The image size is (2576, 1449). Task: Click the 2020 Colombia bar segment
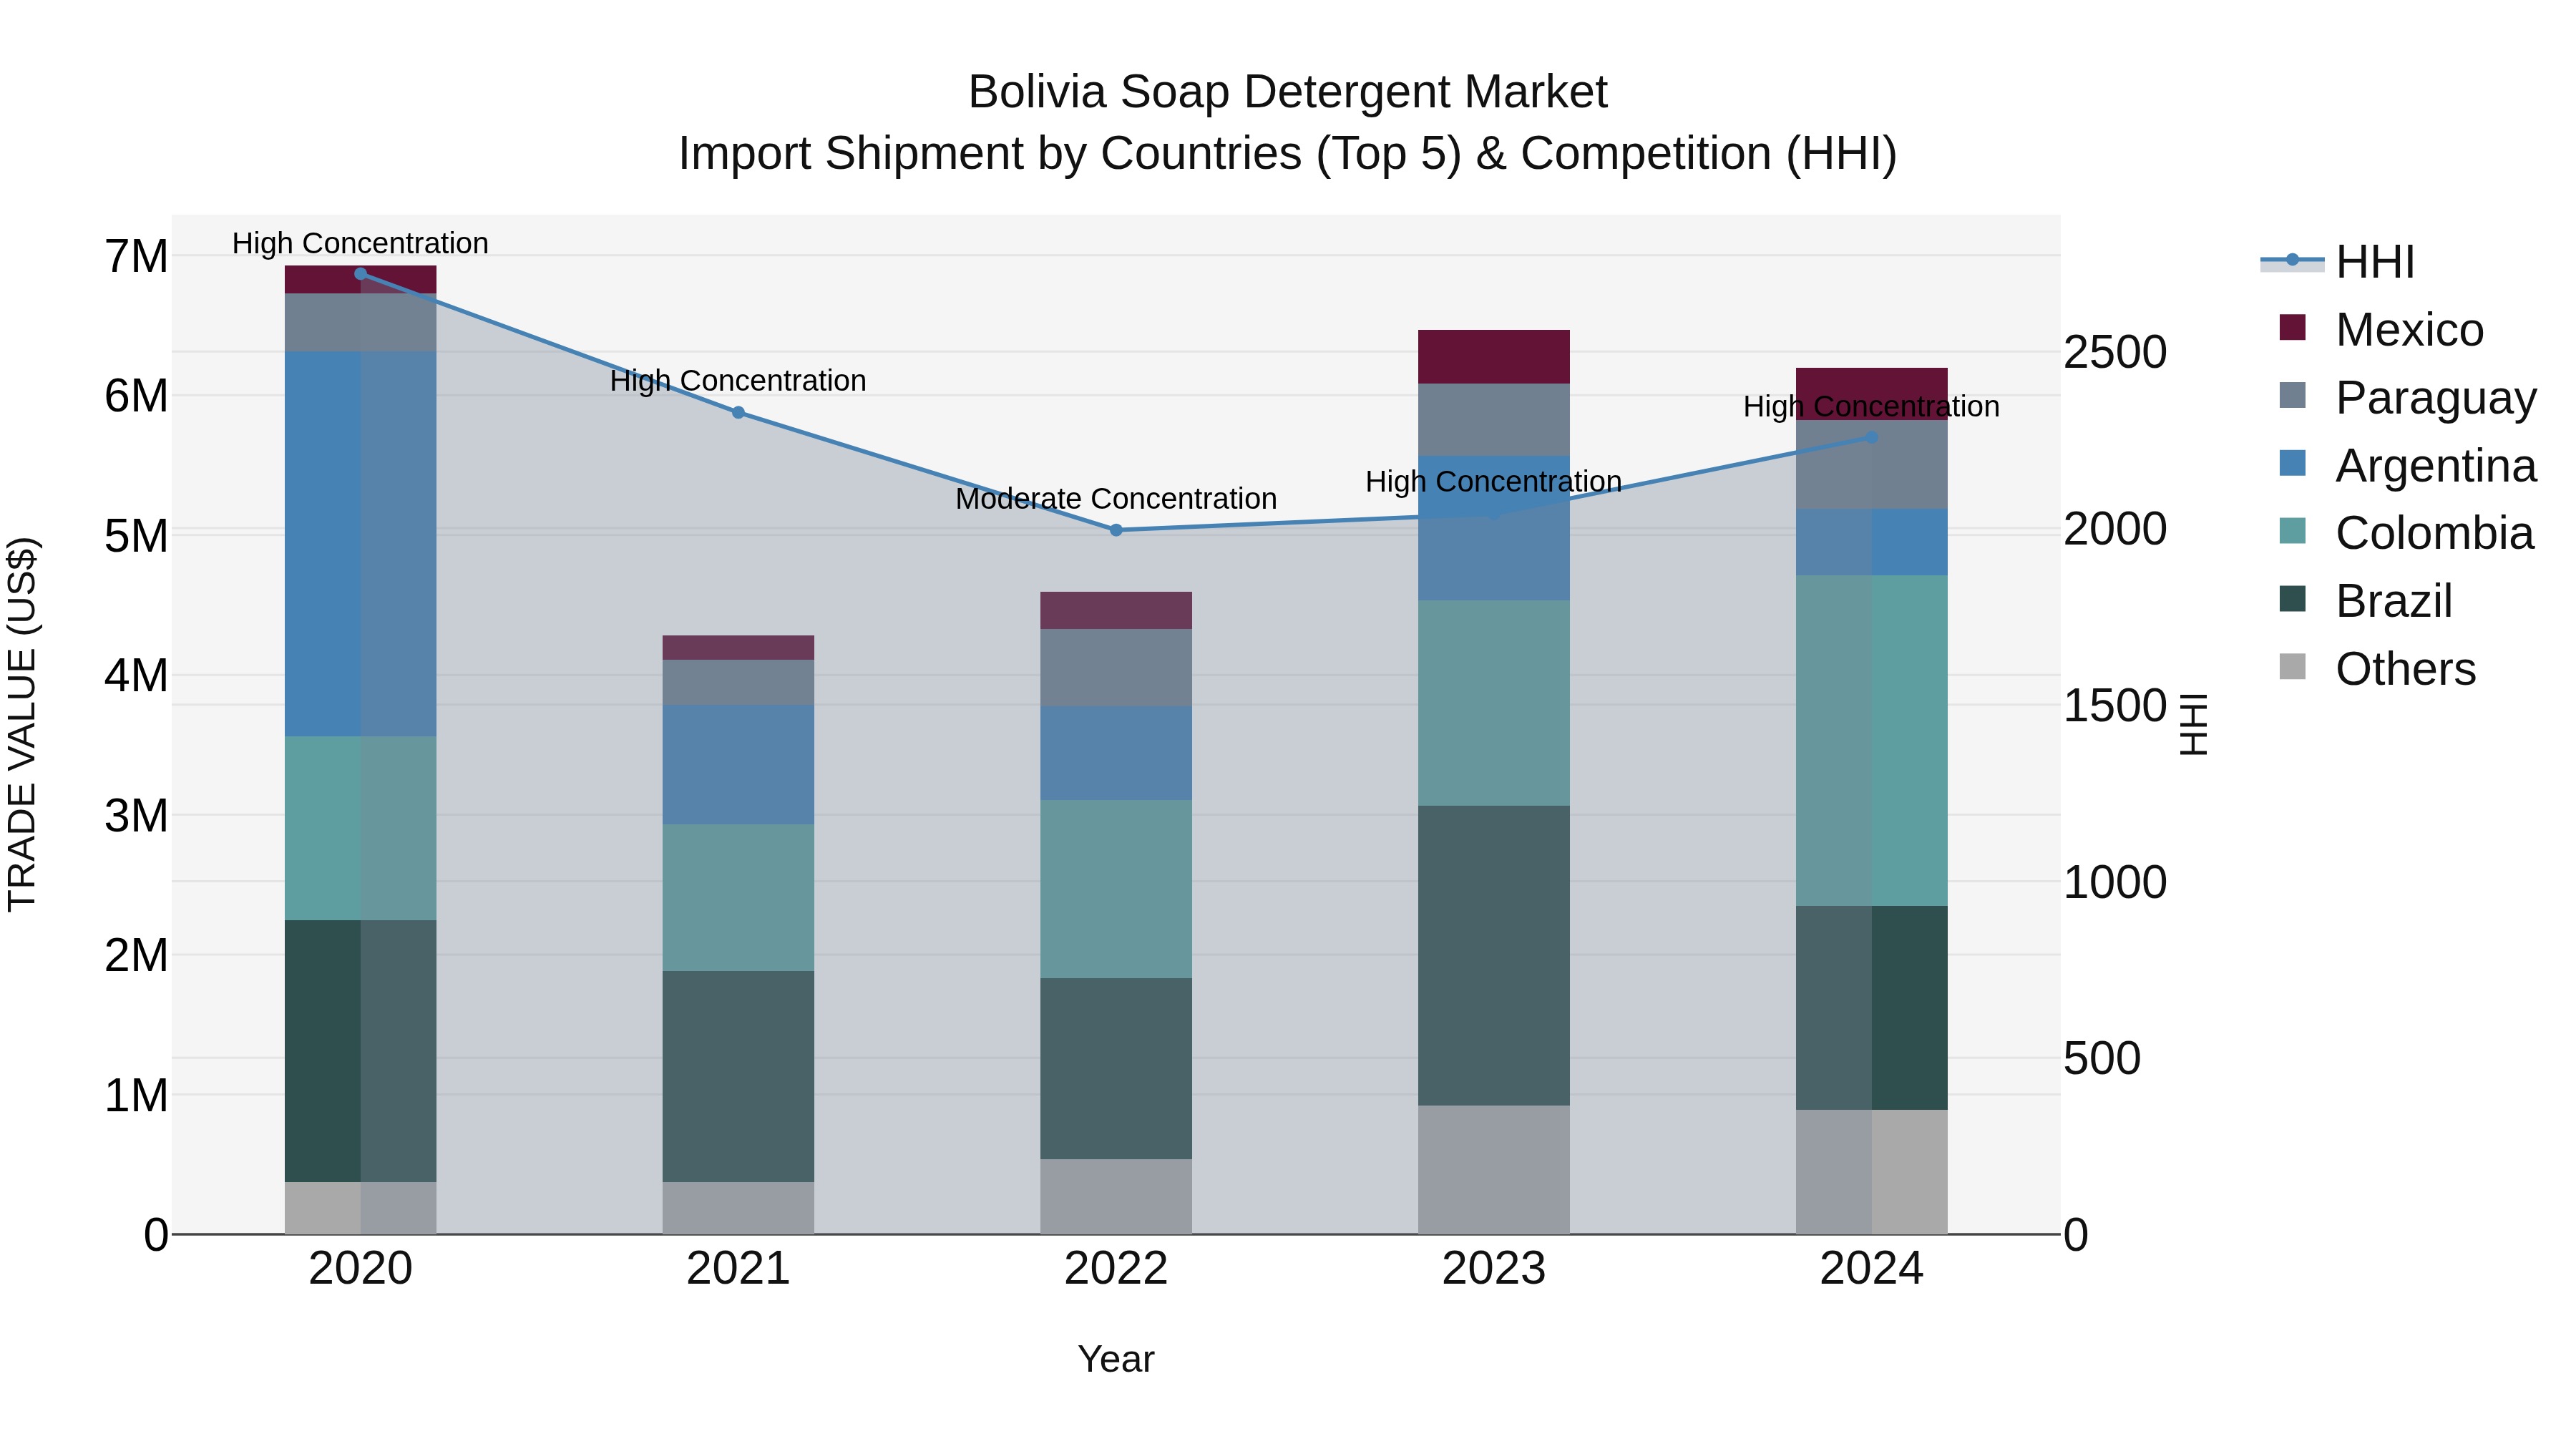361,828
